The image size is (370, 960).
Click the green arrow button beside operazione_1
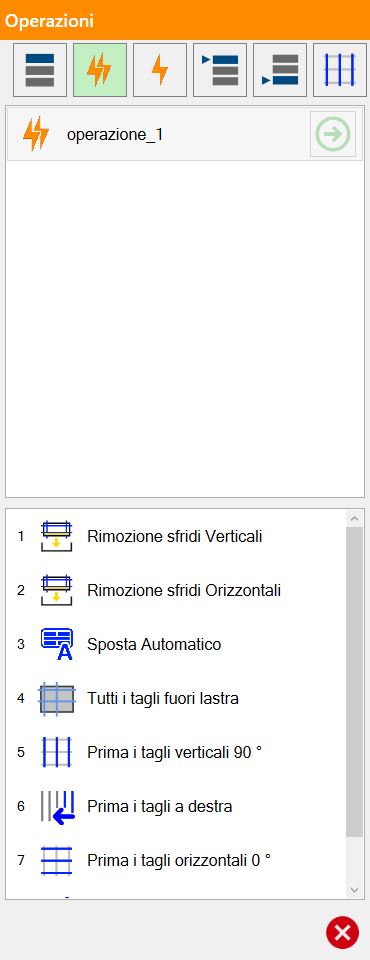point(333,134)
